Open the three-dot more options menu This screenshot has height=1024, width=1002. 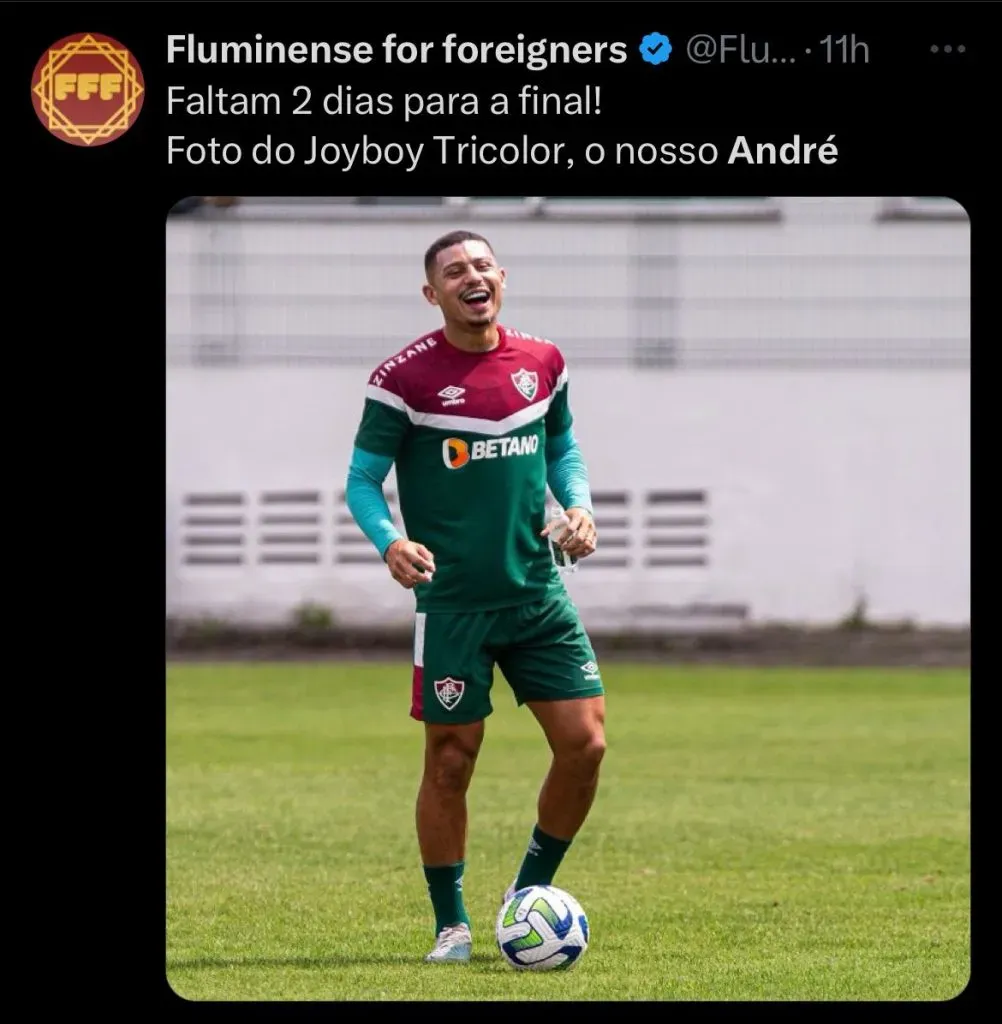click(948, 49)
